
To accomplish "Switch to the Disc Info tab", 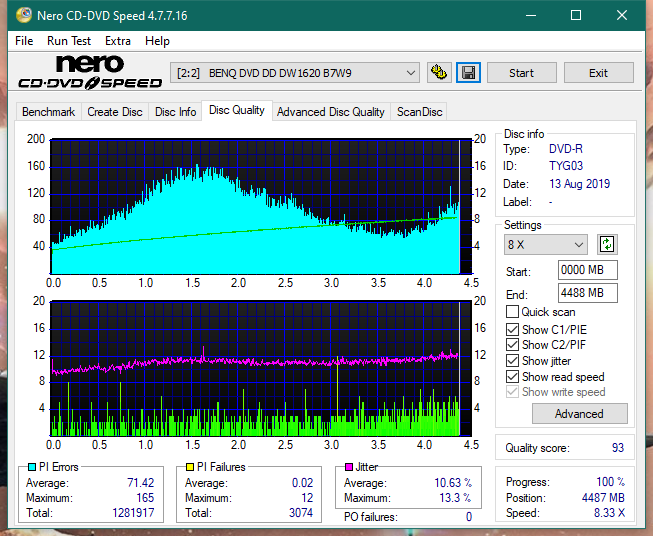I will (175, 112).
